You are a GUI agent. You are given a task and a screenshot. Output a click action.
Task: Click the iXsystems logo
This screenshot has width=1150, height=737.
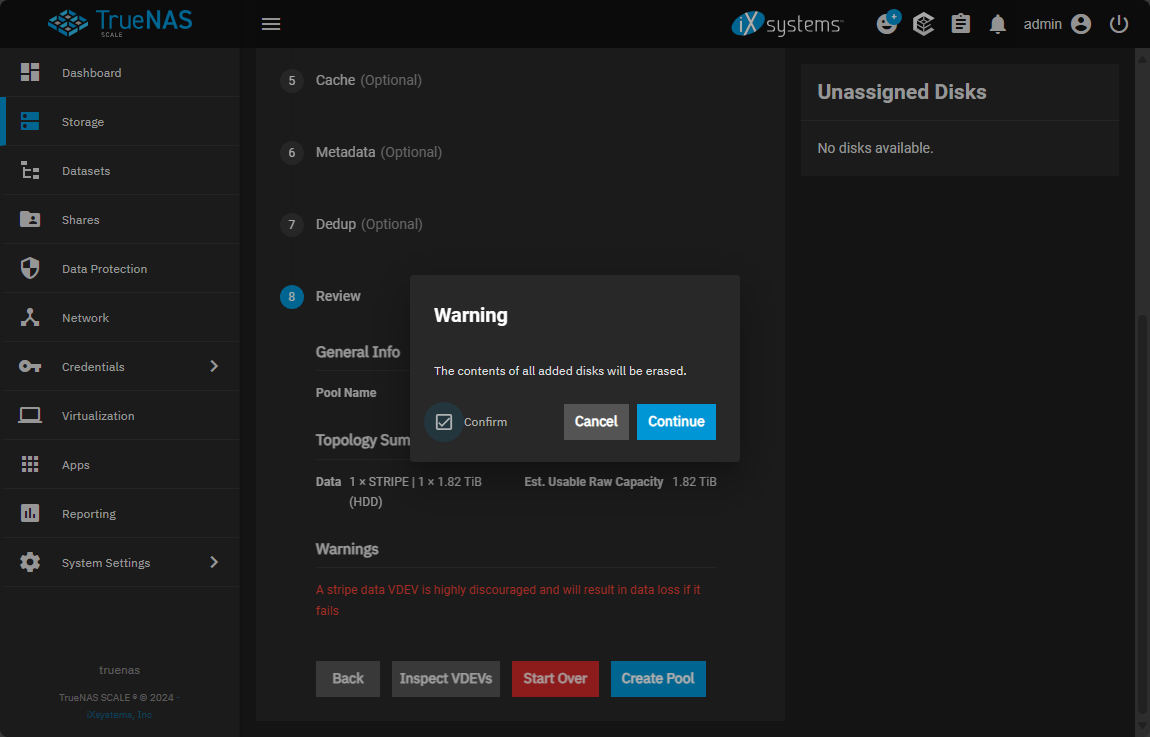coord(787,24)
